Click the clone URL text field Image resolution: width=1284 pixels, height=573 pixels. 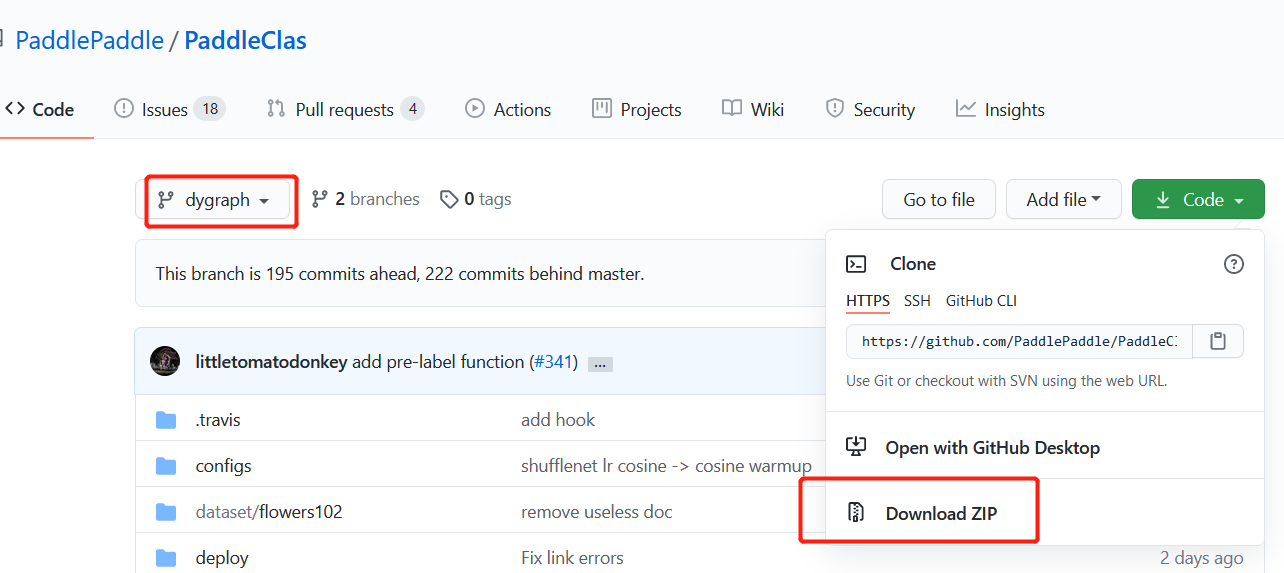click(x=1019, y=341)
